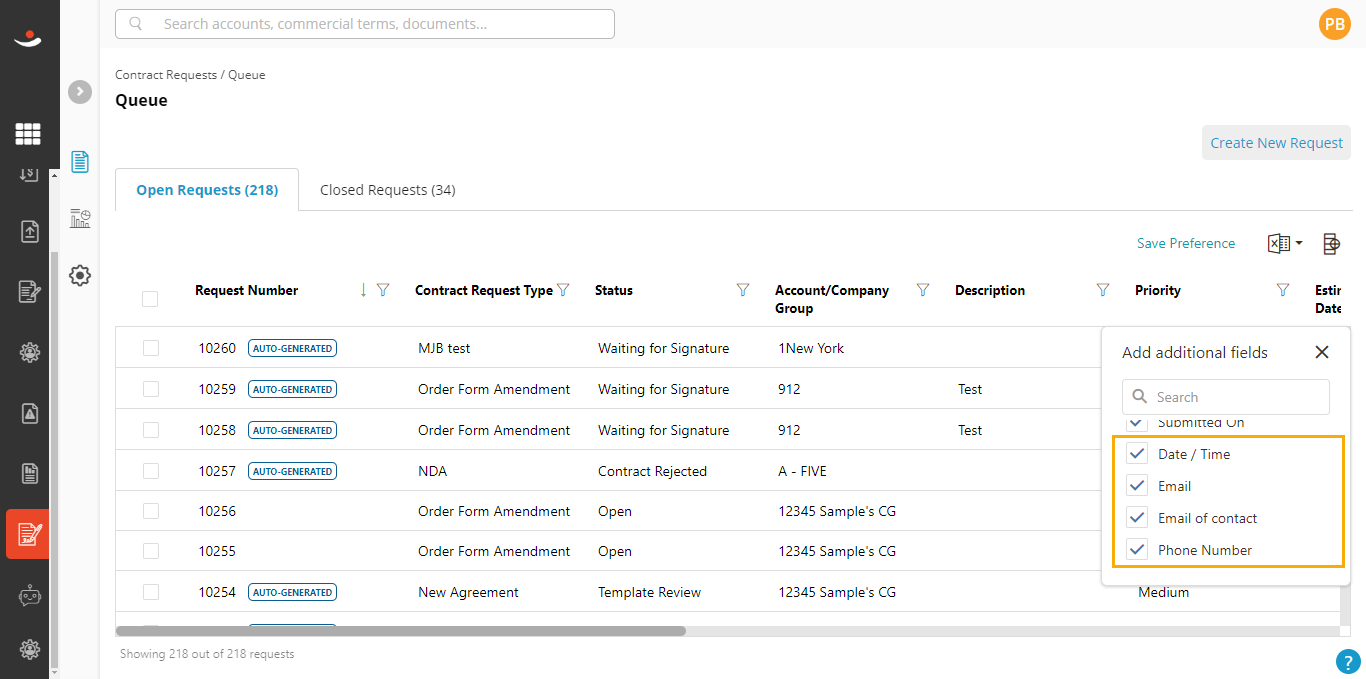Open the robot automation sidebar icon
This screenshot has width=1366, height=679.
[29, 595]
